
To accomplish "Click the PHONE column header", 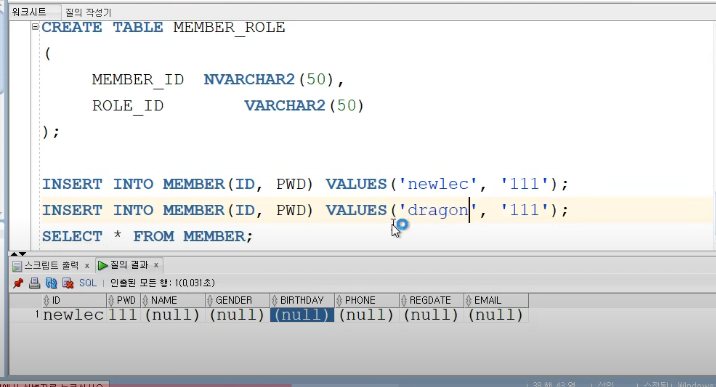I will pyautogui.click(x=367, y=300).
